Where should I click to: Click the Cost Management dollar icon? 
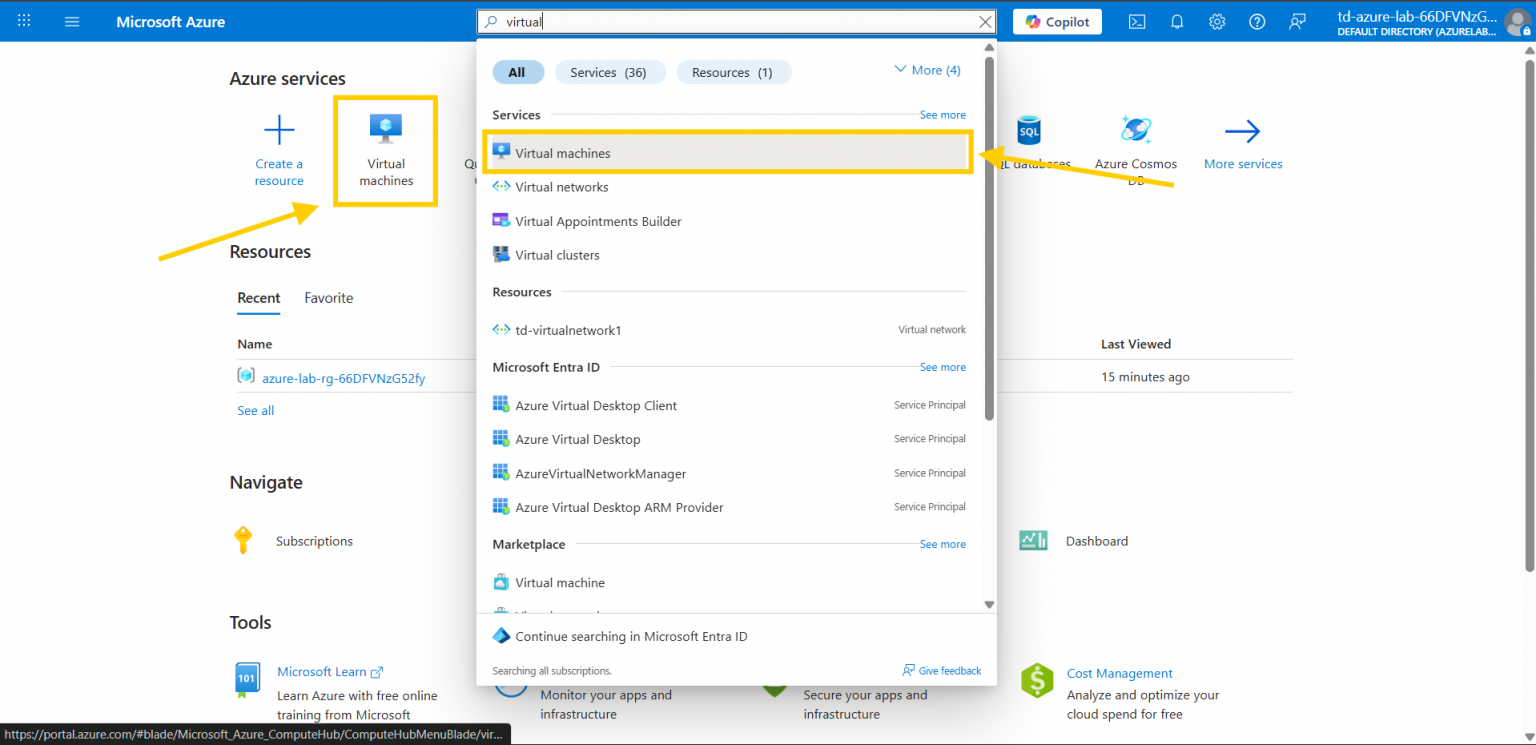1037,681
